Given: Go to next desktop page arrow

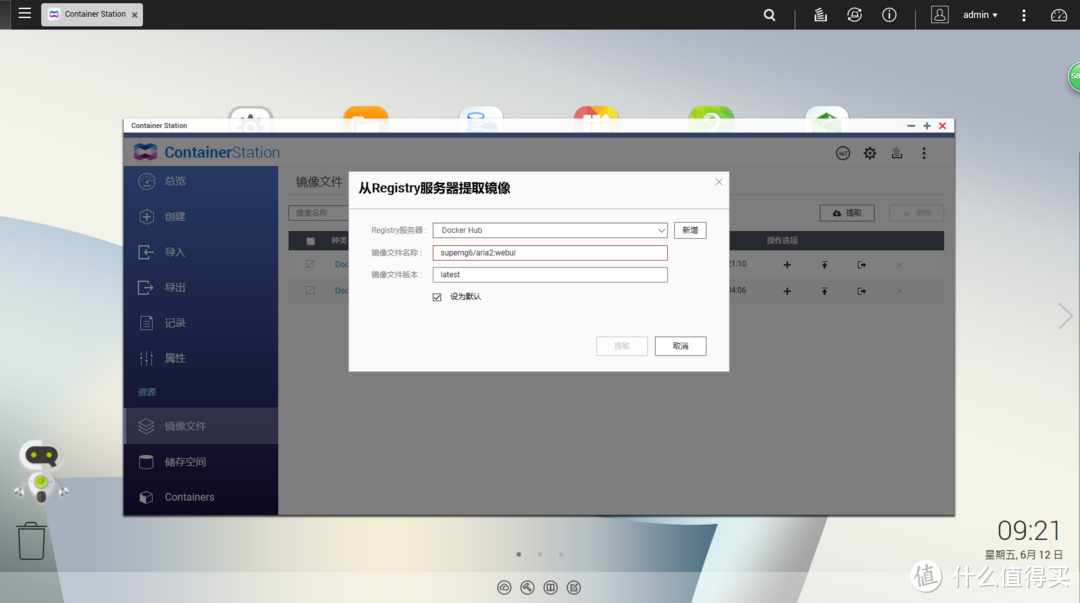Looking at the screenshot, I should tap(1065, 316).
